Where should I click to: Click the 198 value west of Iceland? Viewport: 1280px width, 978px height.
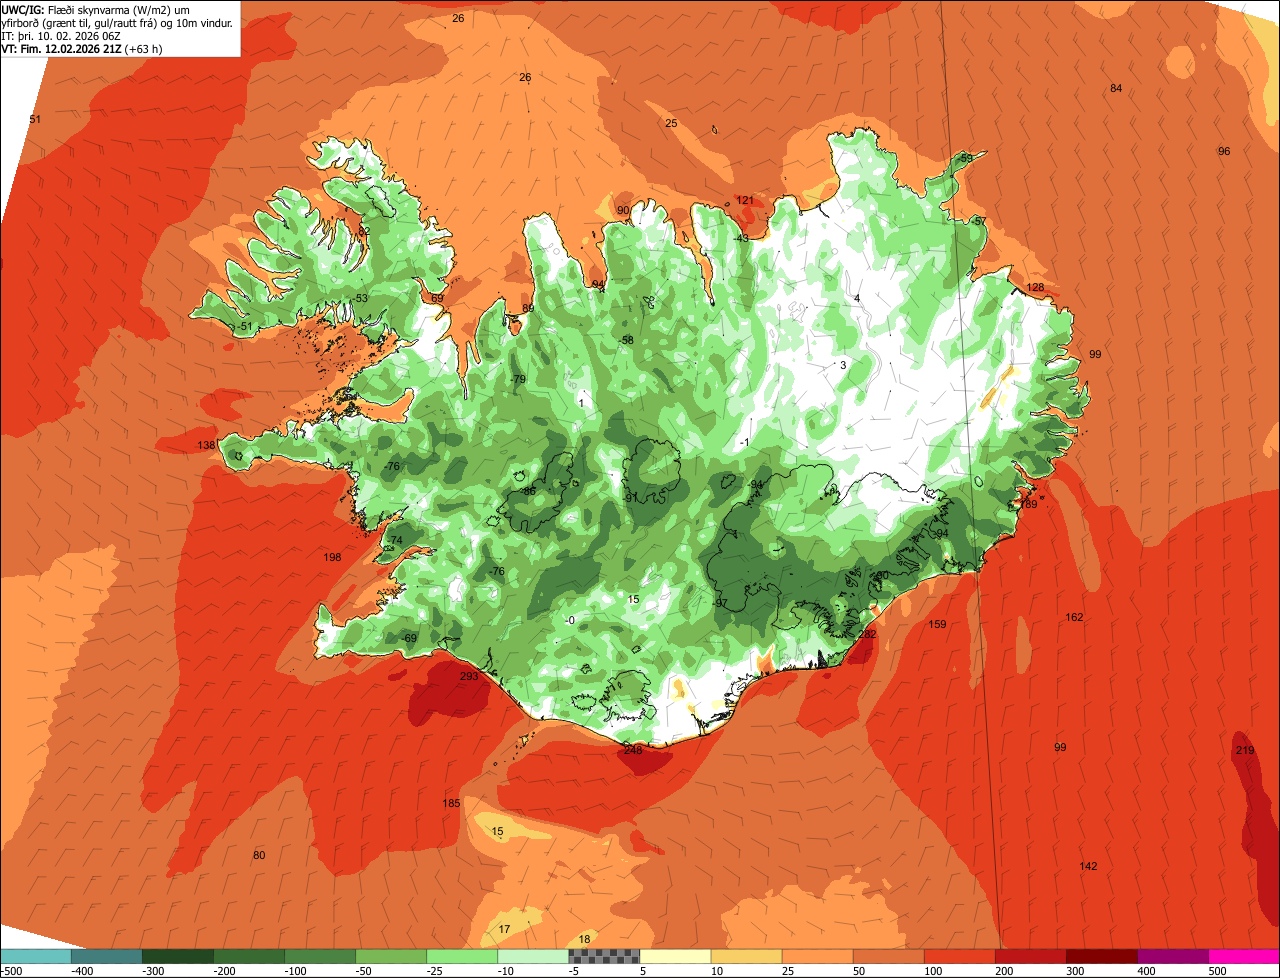(x=333, y=557)
